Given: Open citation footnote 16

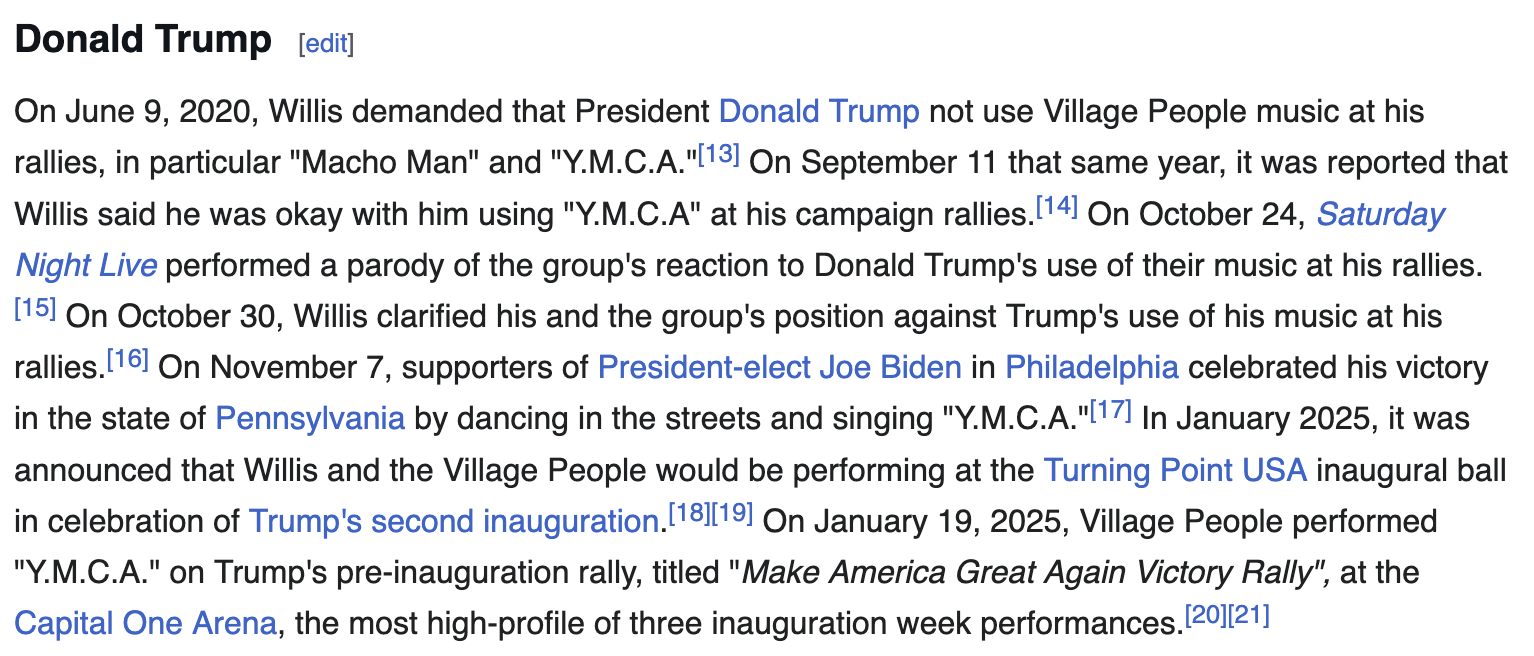Looking at the screenshot, I should 128,359.
